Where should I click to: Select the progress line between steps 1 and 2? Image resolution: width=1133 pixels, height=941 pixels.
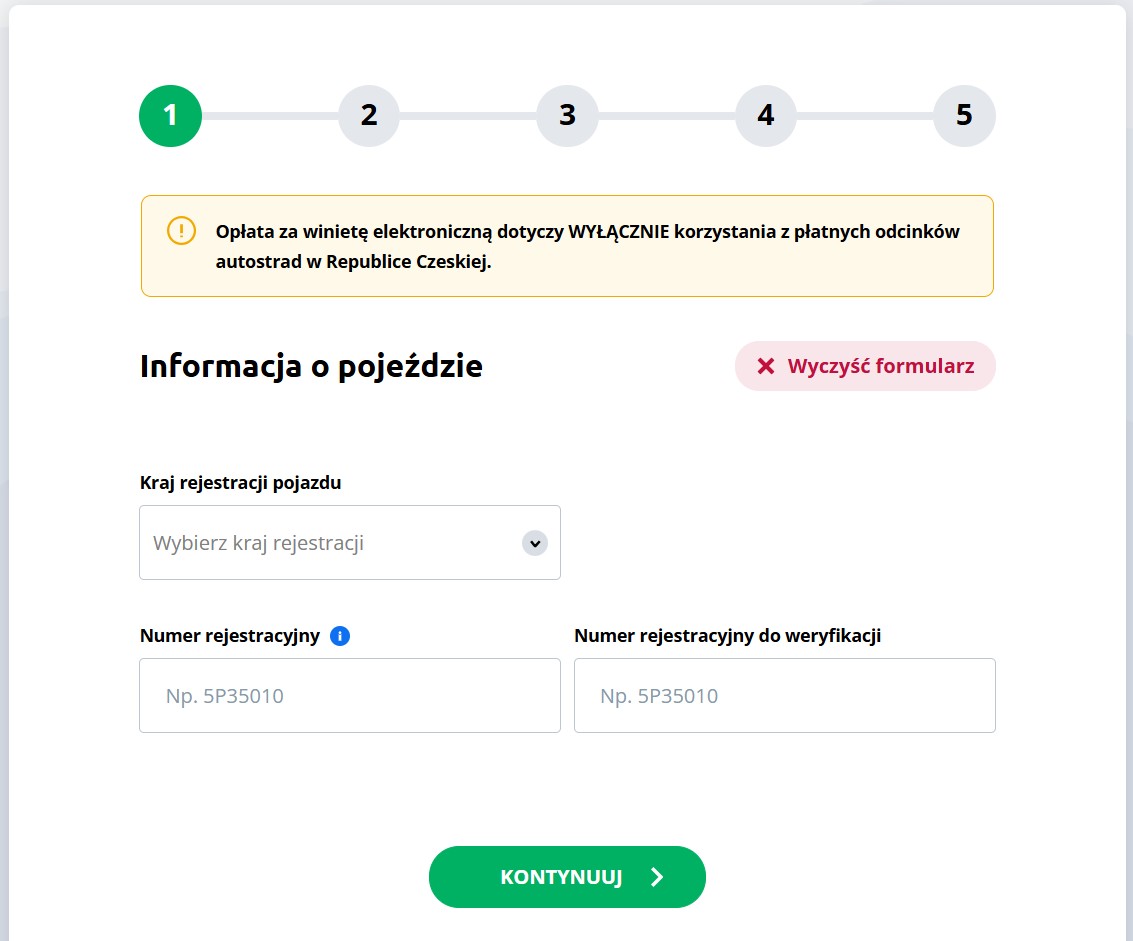(x=270, y=116)
